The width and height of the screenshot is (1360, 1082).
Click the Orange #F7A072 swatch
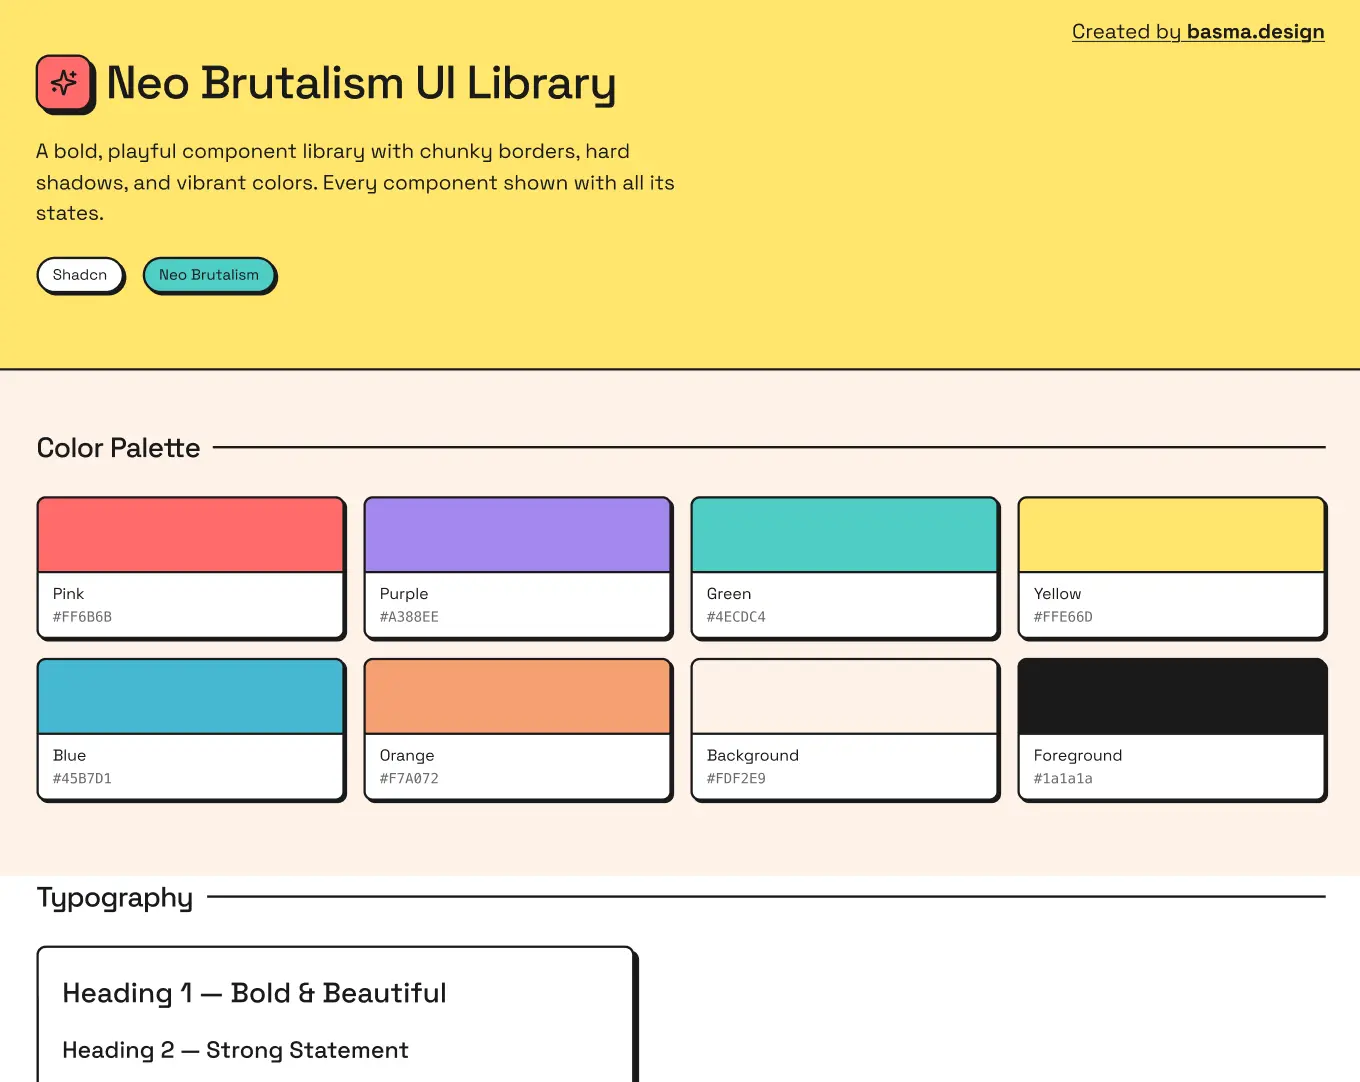[517, 695]
